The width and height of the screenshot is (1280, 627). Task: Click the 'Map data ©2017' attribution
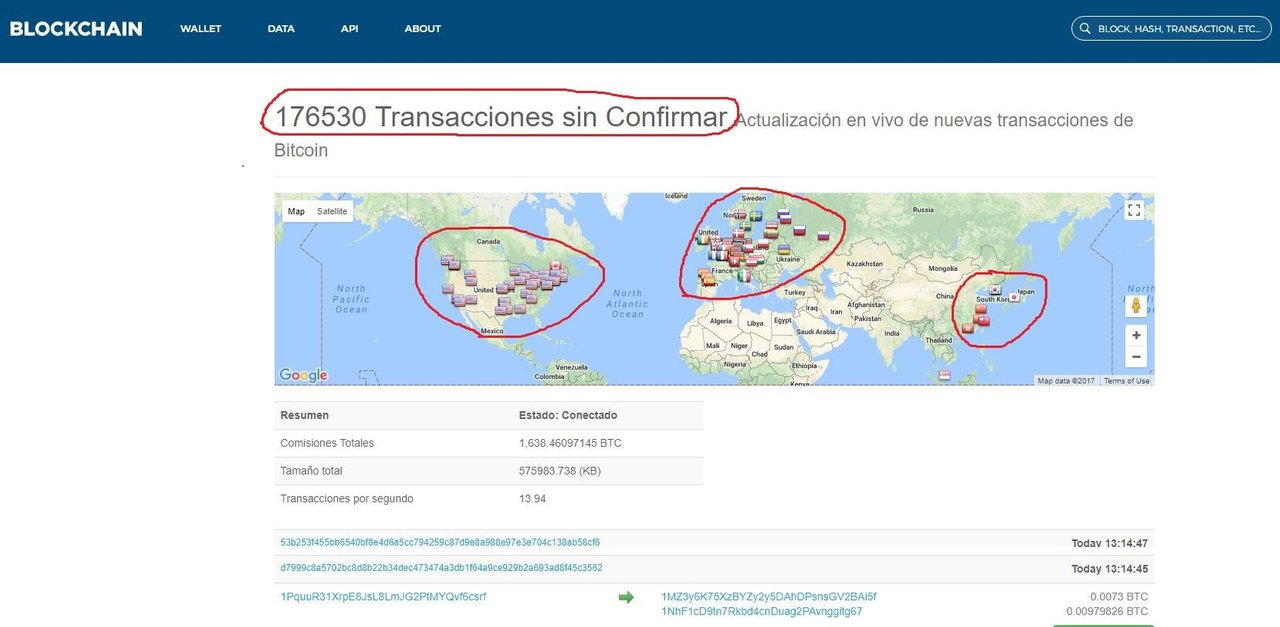coord(1067,381)
